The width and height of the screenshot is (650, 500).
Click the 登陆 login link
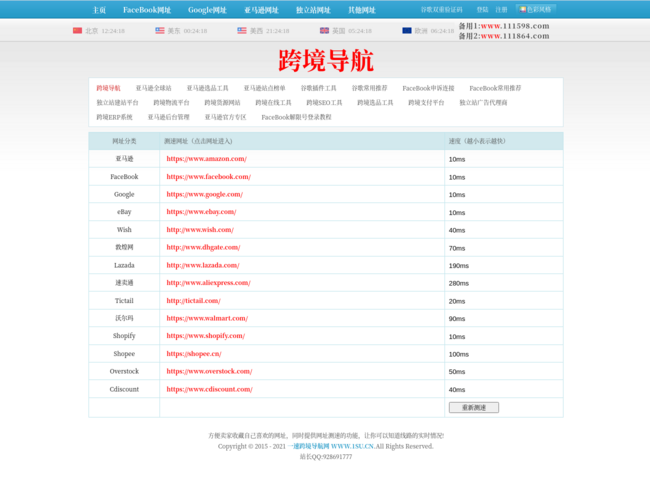tap(482, 10)
